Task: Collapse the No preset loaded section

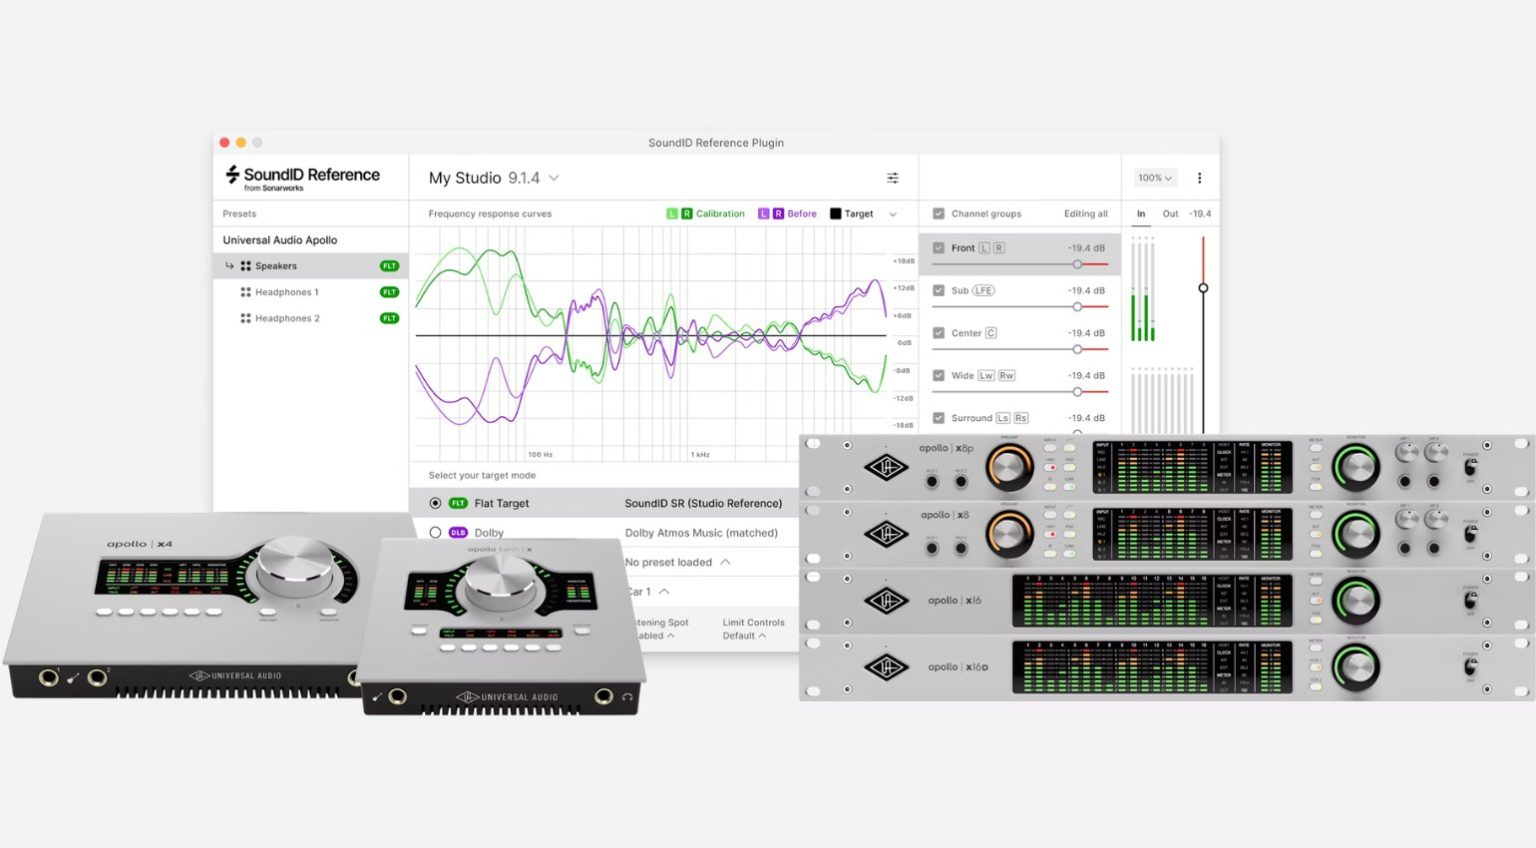Action: click(727, 562)
